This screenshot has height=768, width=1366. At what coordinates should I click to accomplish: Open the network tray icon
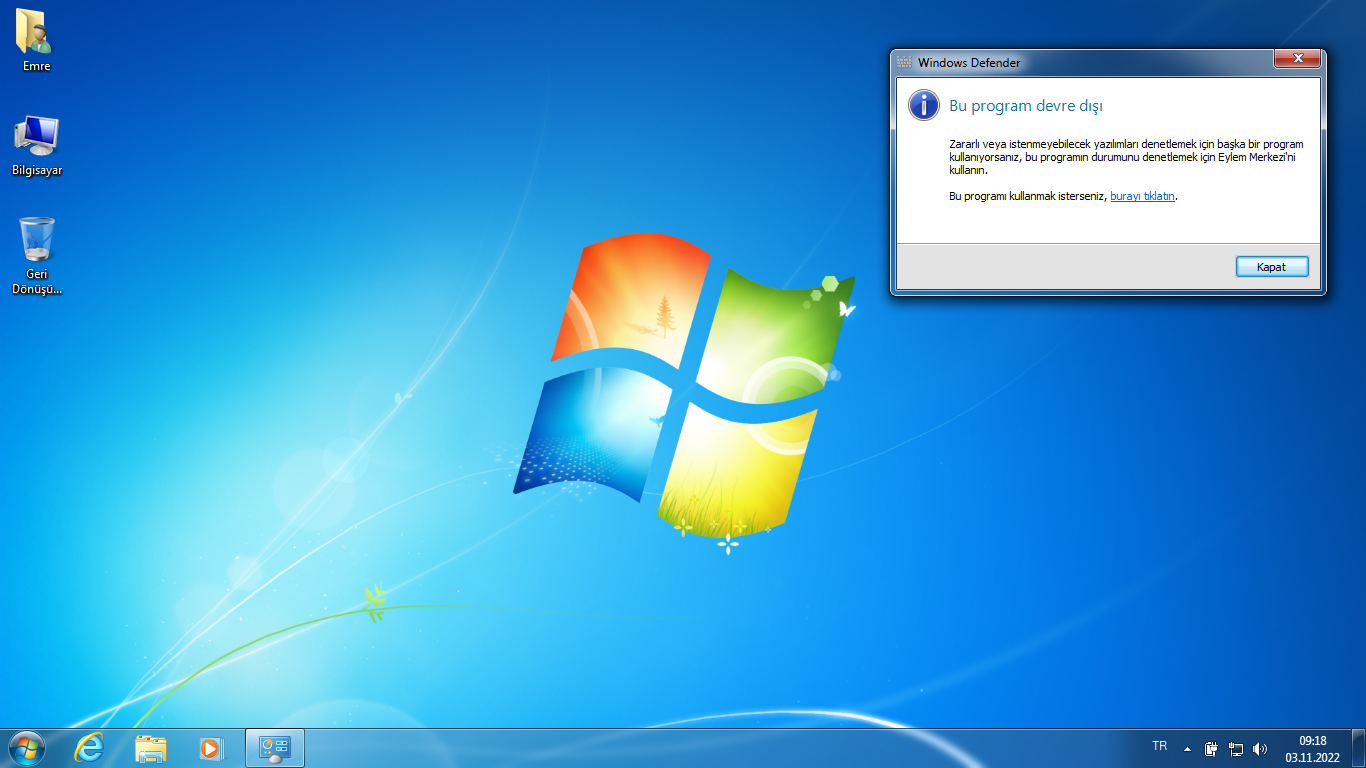tap(1236, 748)
